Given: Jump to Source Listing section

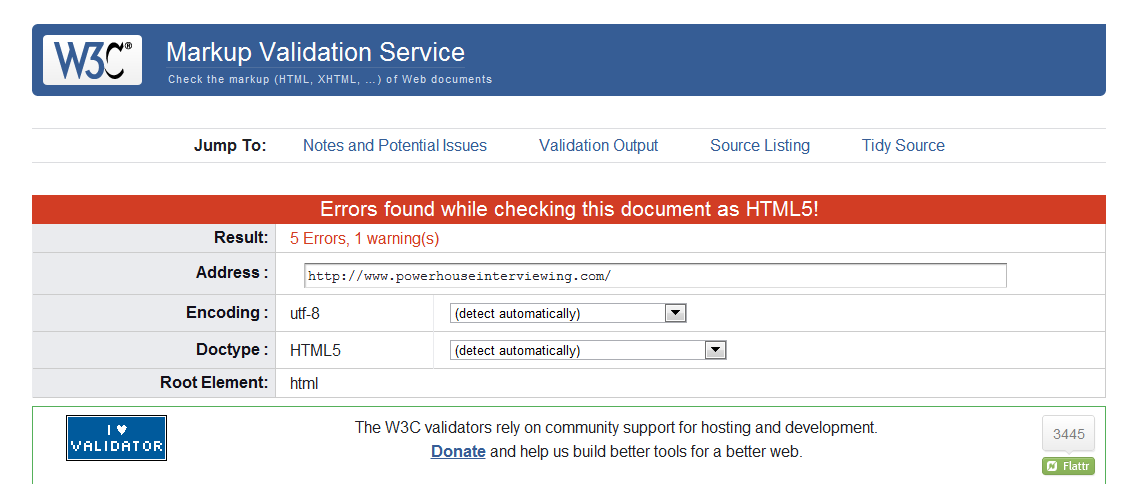Looking at the screenshot, I should coord(760,145).
